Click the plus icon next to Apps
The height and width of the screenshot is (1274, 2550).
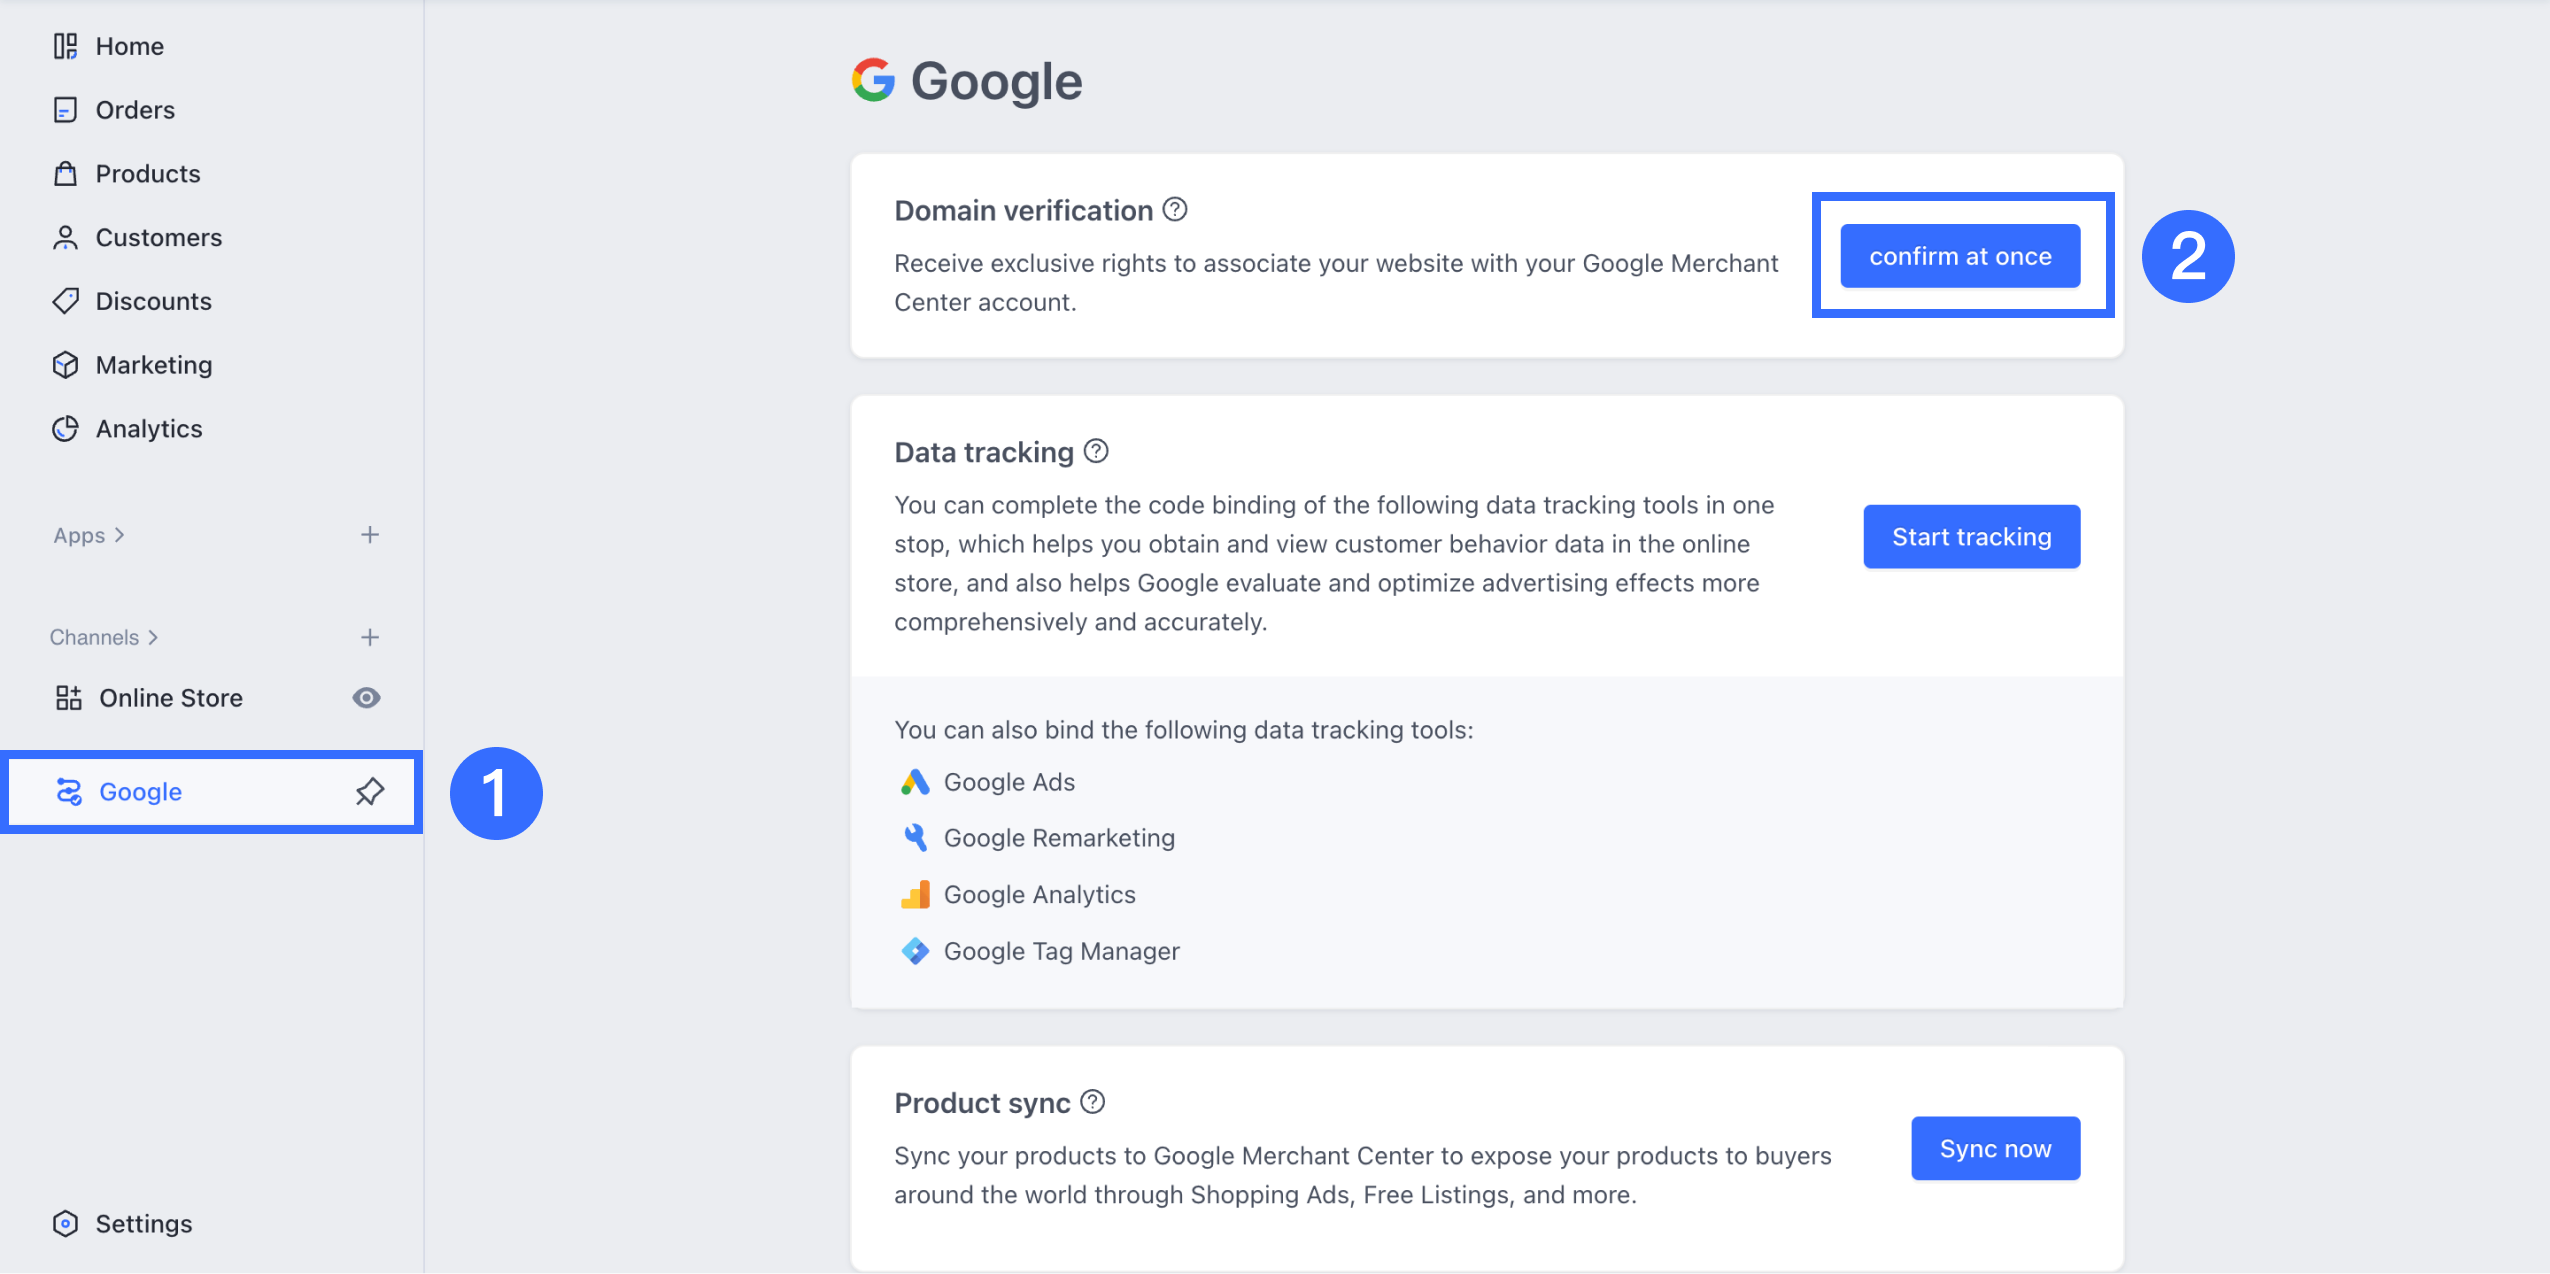(x=370, y=535)
